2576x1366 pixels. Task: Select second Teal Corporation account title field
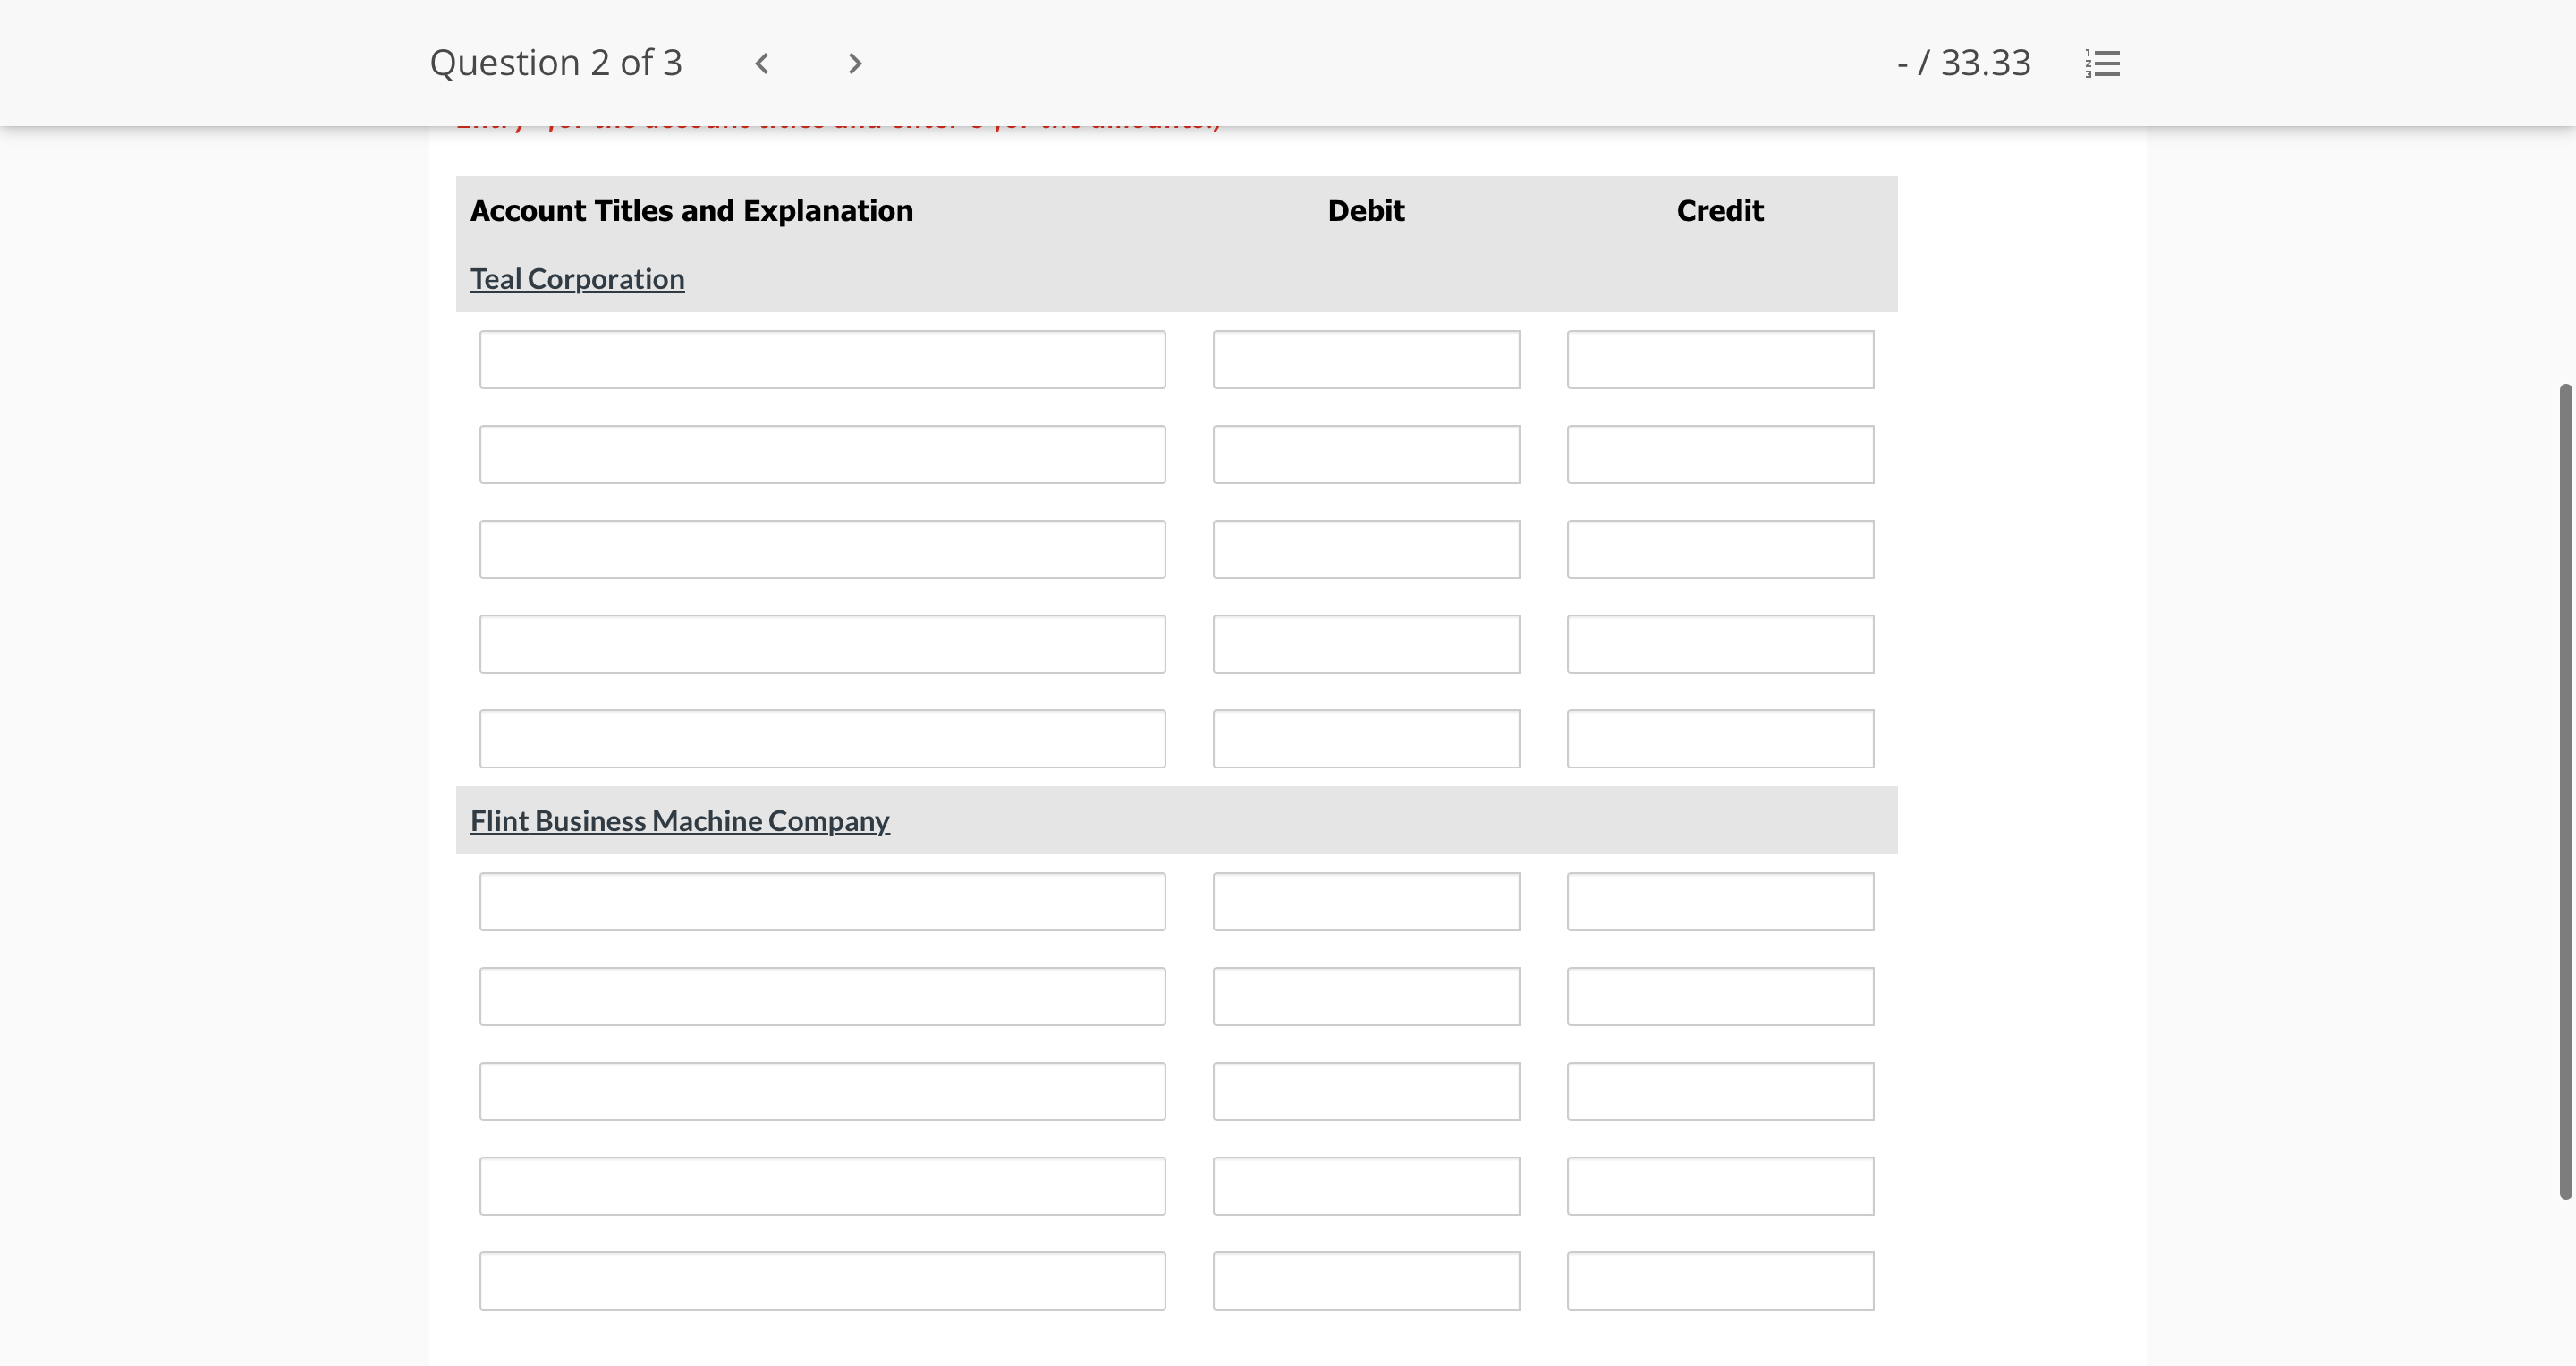point(822,455)
